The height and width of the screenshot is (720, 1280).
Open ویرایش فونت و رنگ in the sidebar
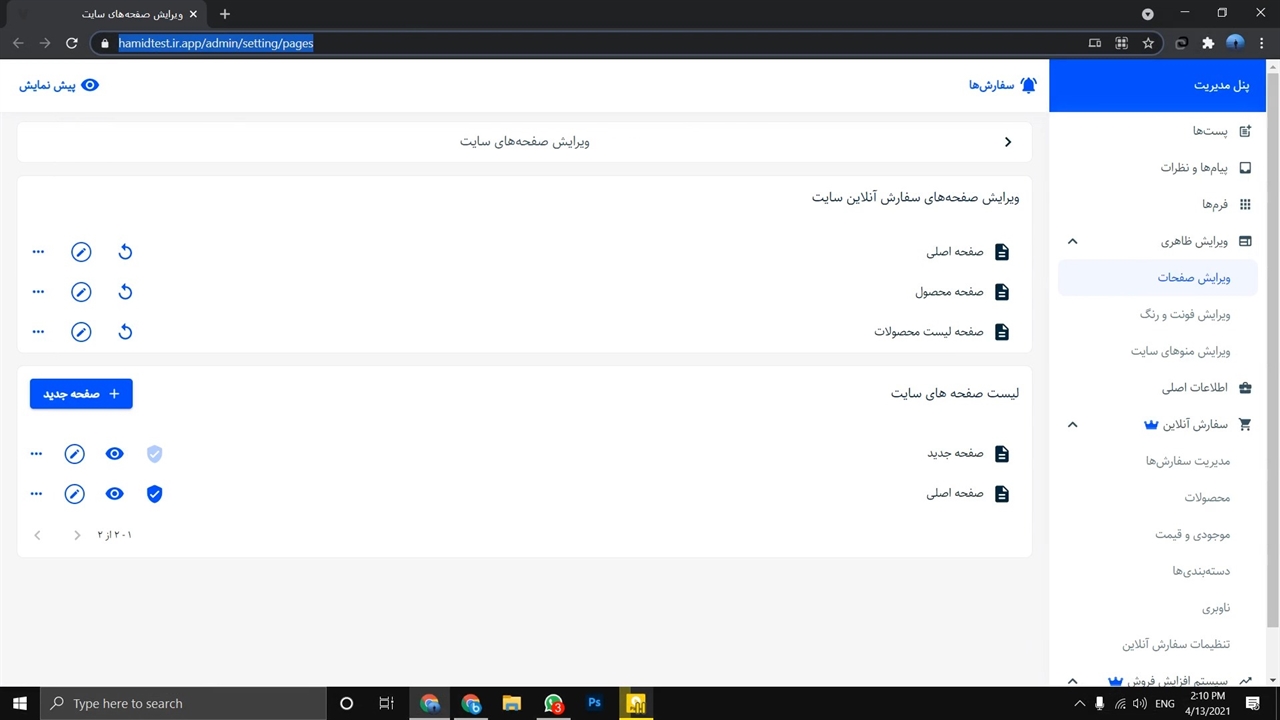(1185, 314)
